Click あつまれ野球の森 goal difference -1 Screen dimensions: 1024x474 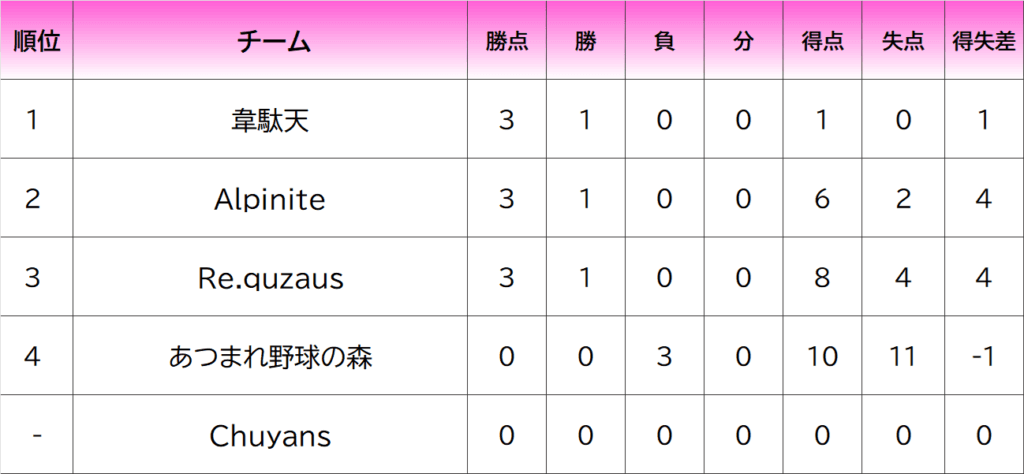(983, 357)
